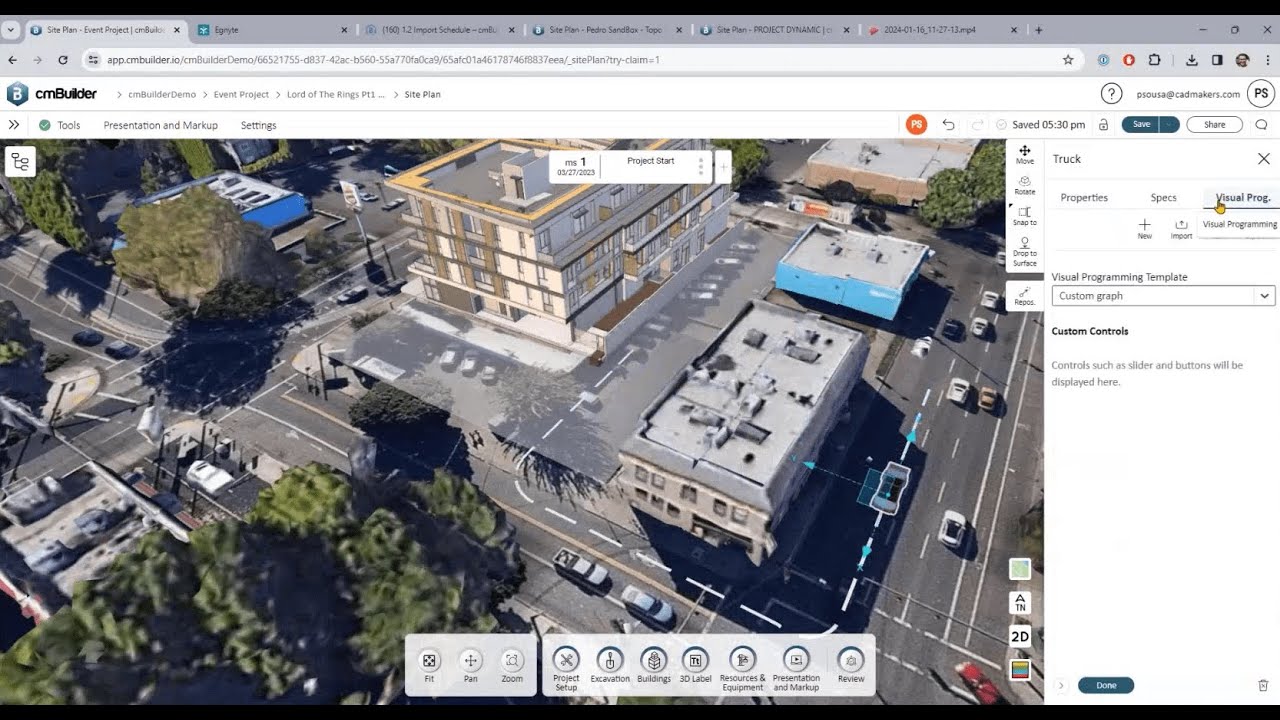Open the Buildings tools
The width and height of the screenshot is (1280, 720).
pos(654,666)
